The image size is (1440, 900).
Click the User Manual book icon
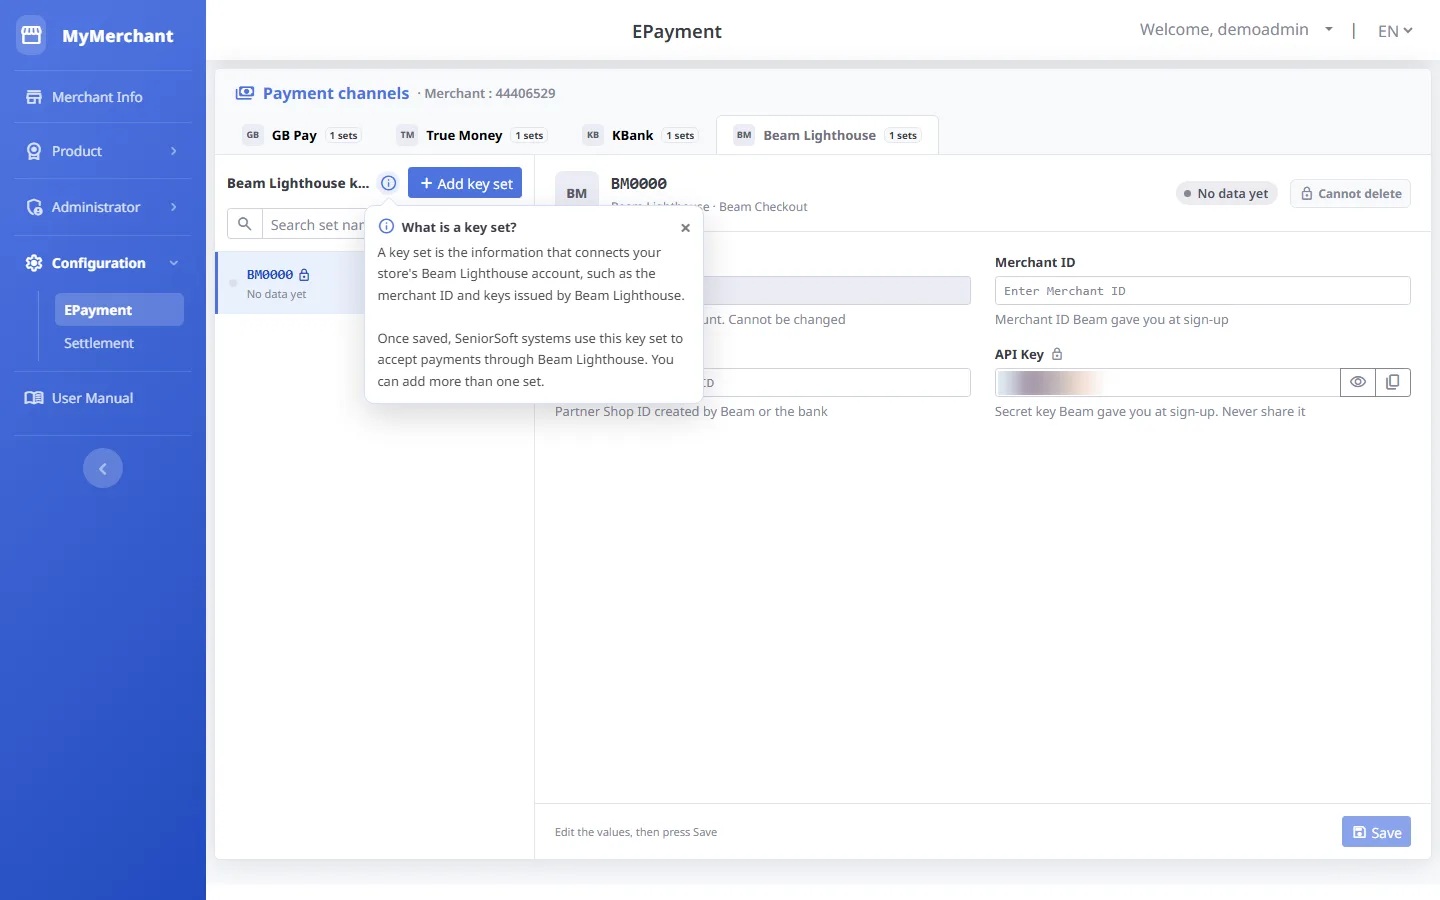[34, 398]
